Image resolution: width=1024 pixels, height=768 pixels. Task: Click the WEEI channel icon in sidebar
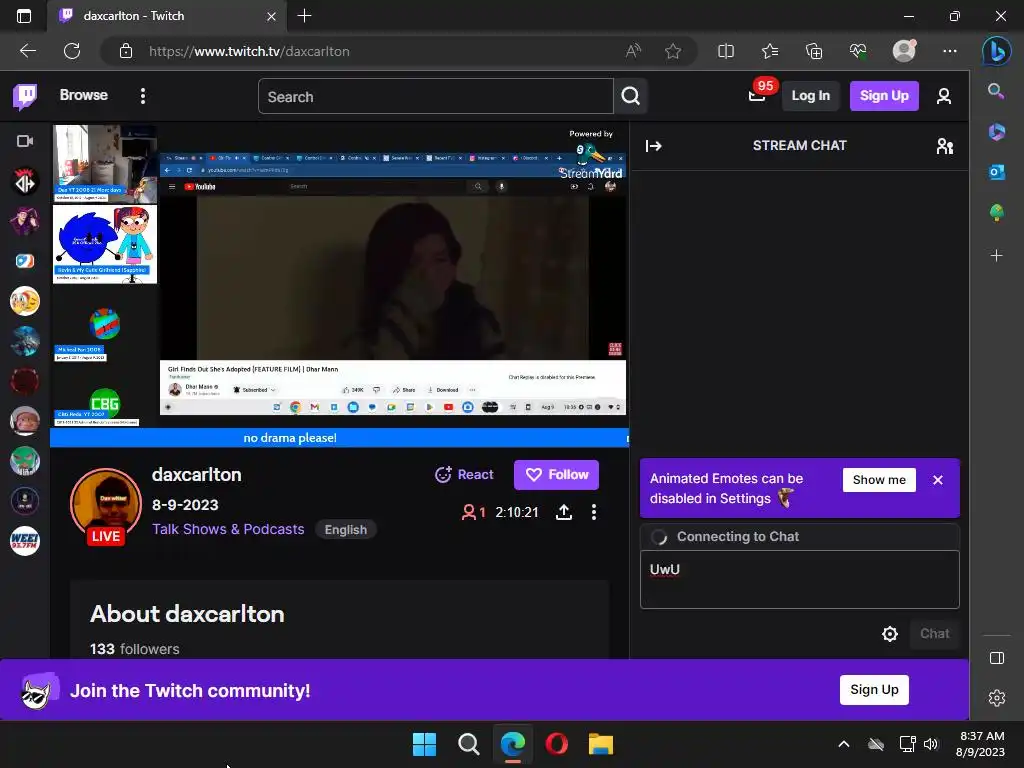(25, 541)
